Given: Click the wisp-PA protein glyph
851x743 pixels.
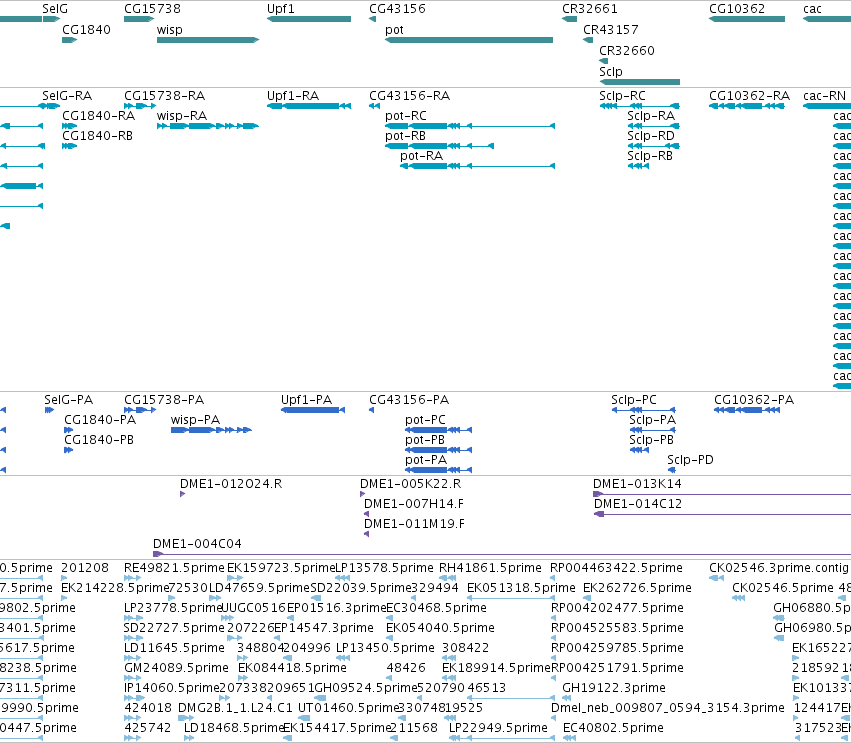Looking at the screenshot, I should click(x=212, y=430).
